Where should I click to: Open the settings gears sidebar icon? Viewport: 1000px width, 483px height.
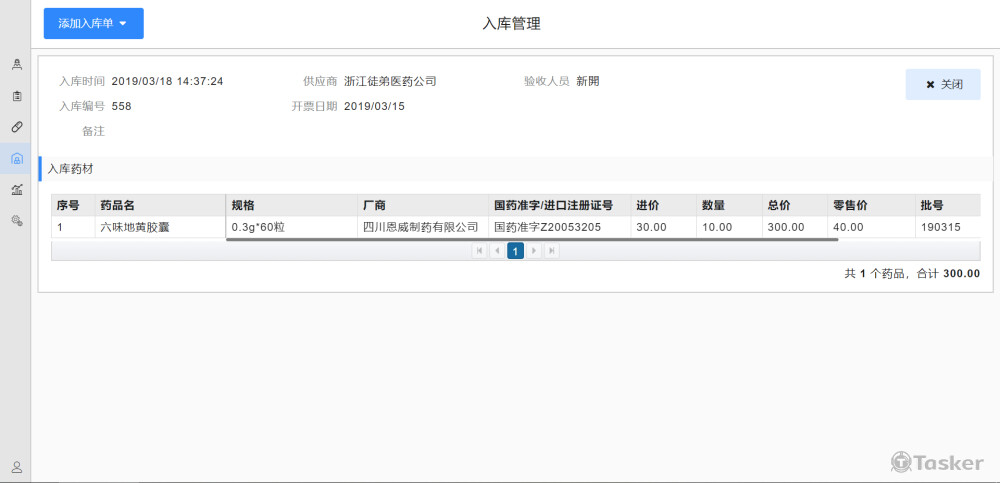click(x=17, y=221)
